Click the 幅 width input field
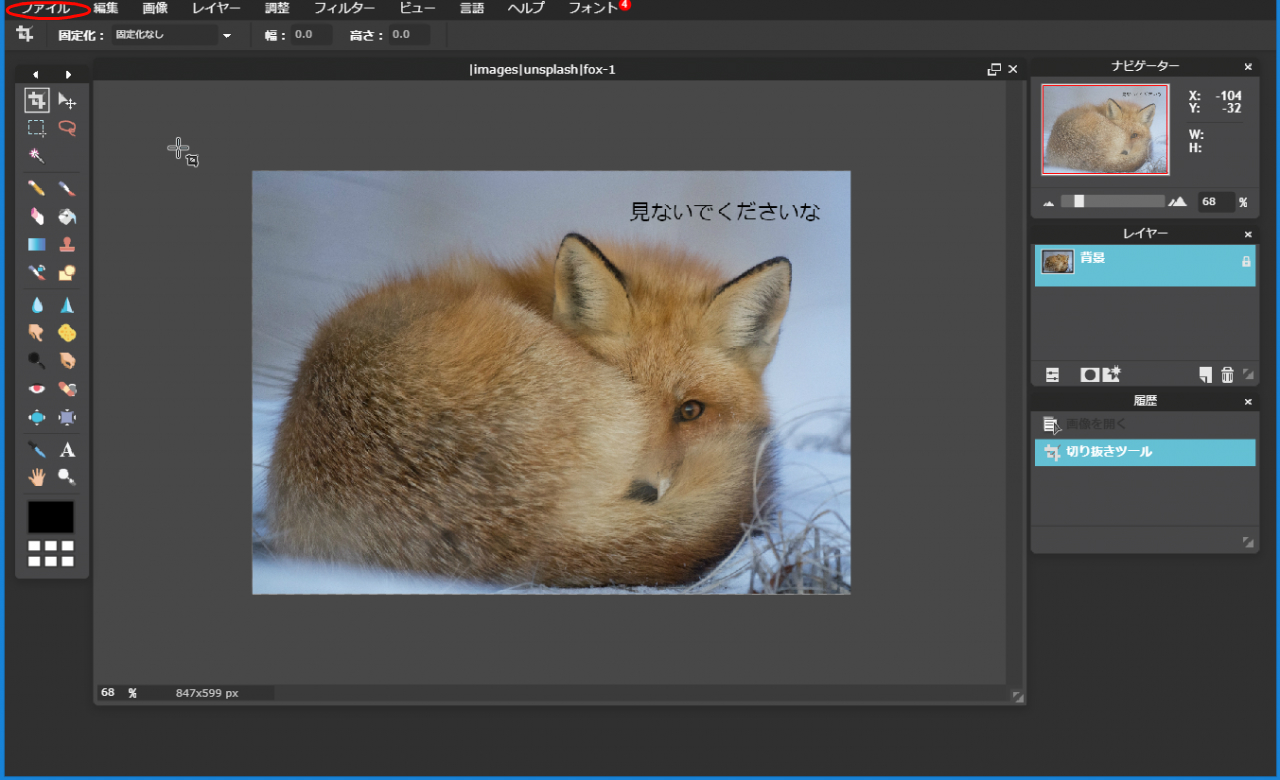Viewport: 1280px width, 780px height. coord(311,35)
